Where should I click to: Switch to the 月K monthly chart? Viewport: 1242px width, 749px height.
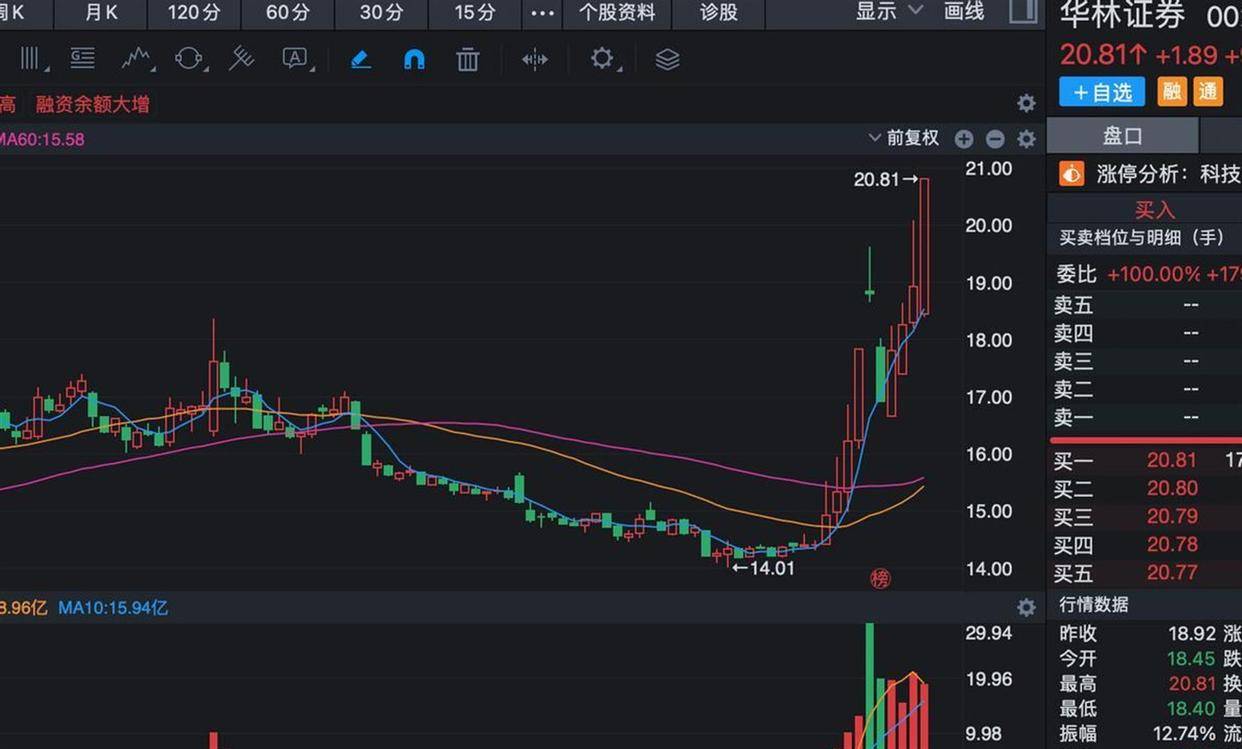(x=101, y=13)
